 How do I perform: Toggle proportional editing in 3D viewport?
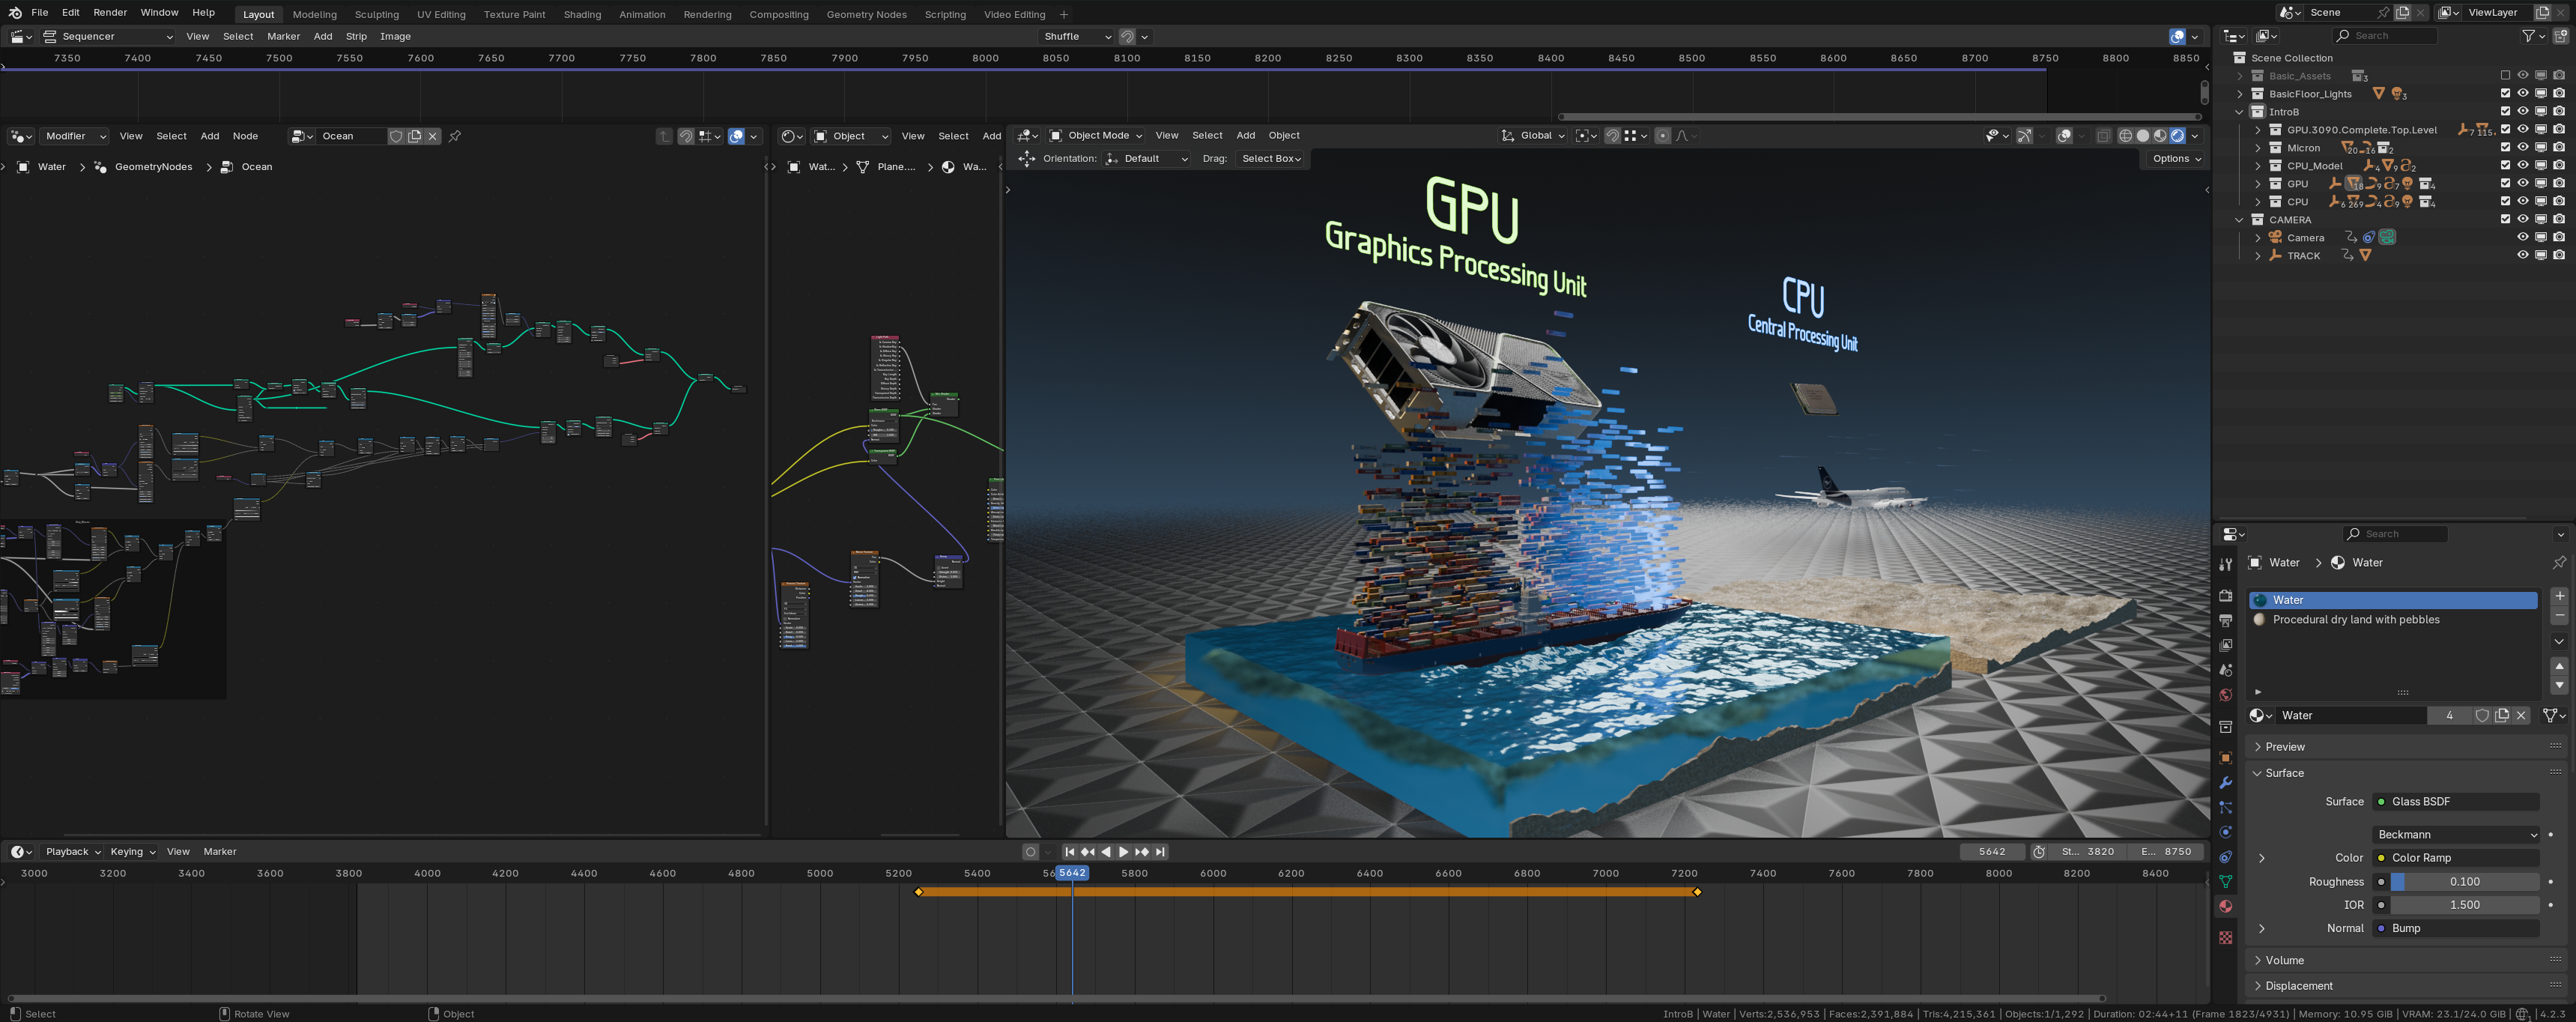tap(1663, 136)
